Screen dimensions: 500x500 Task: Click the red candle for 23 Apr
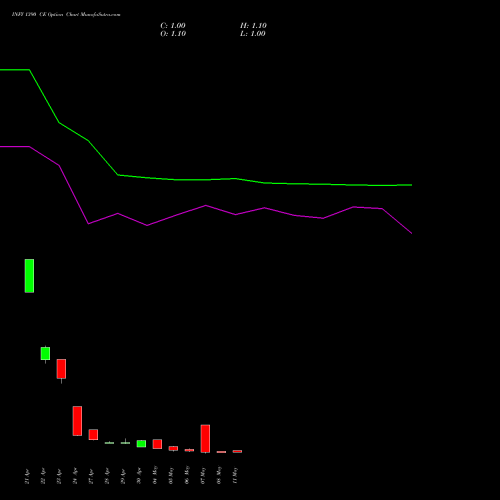point(61,369)
